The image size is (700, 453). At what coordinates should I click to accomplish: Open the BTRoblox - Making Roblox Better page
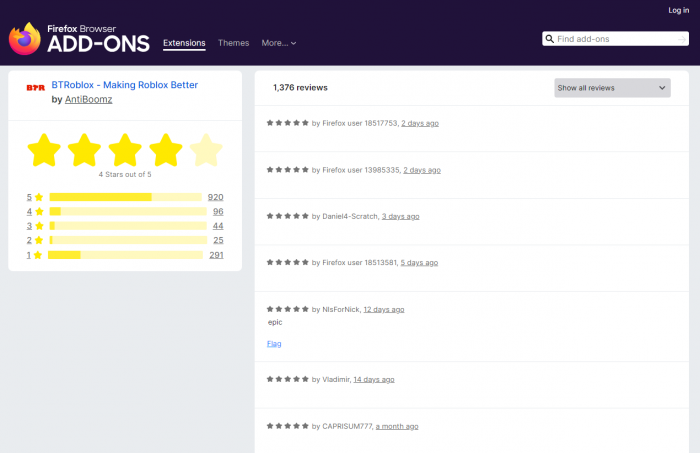[125, 85]
